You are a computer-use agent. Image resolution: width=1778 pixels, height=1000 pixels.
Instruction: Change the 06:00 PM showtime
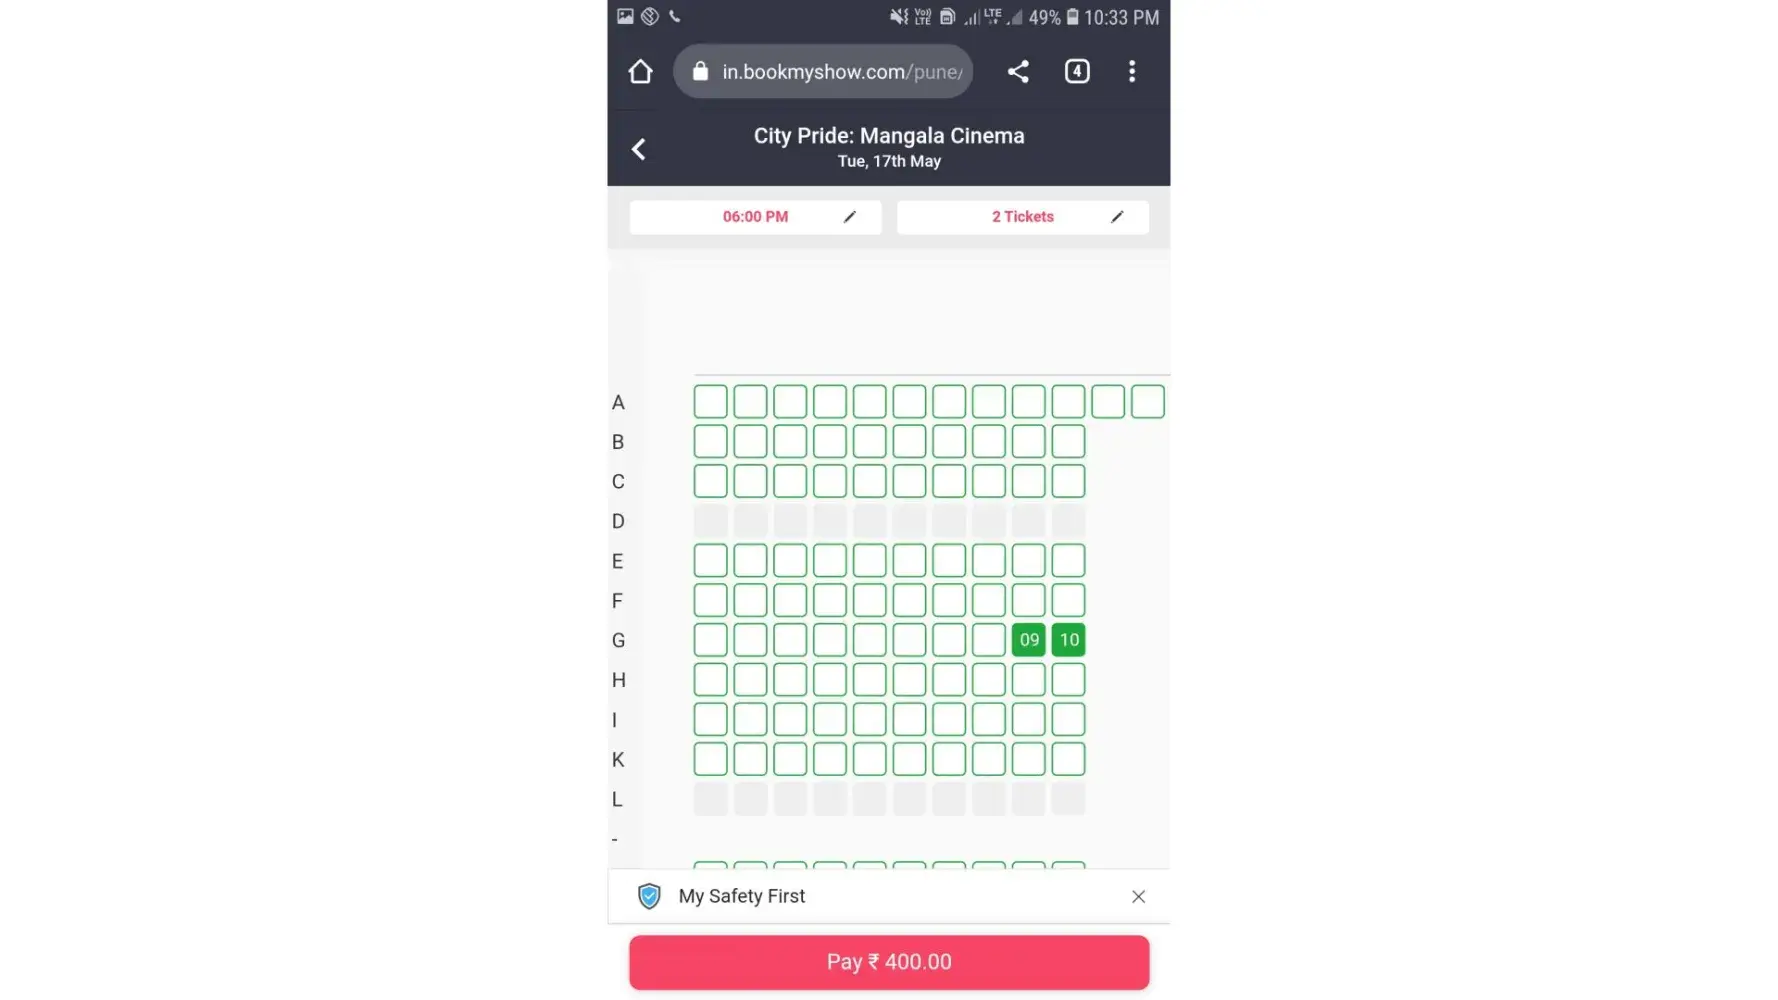click(755, 217)
